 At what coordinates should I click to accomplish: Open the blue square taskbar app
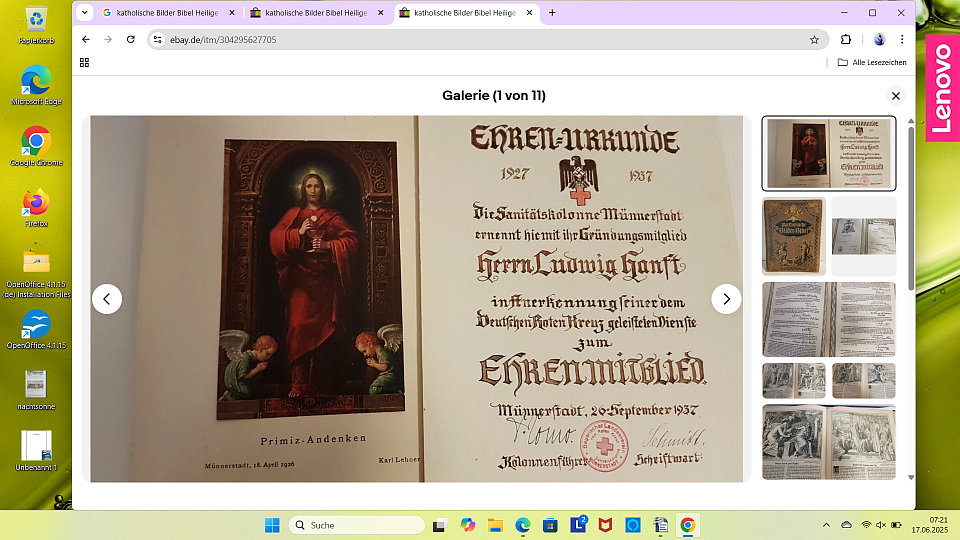[633, 525]
